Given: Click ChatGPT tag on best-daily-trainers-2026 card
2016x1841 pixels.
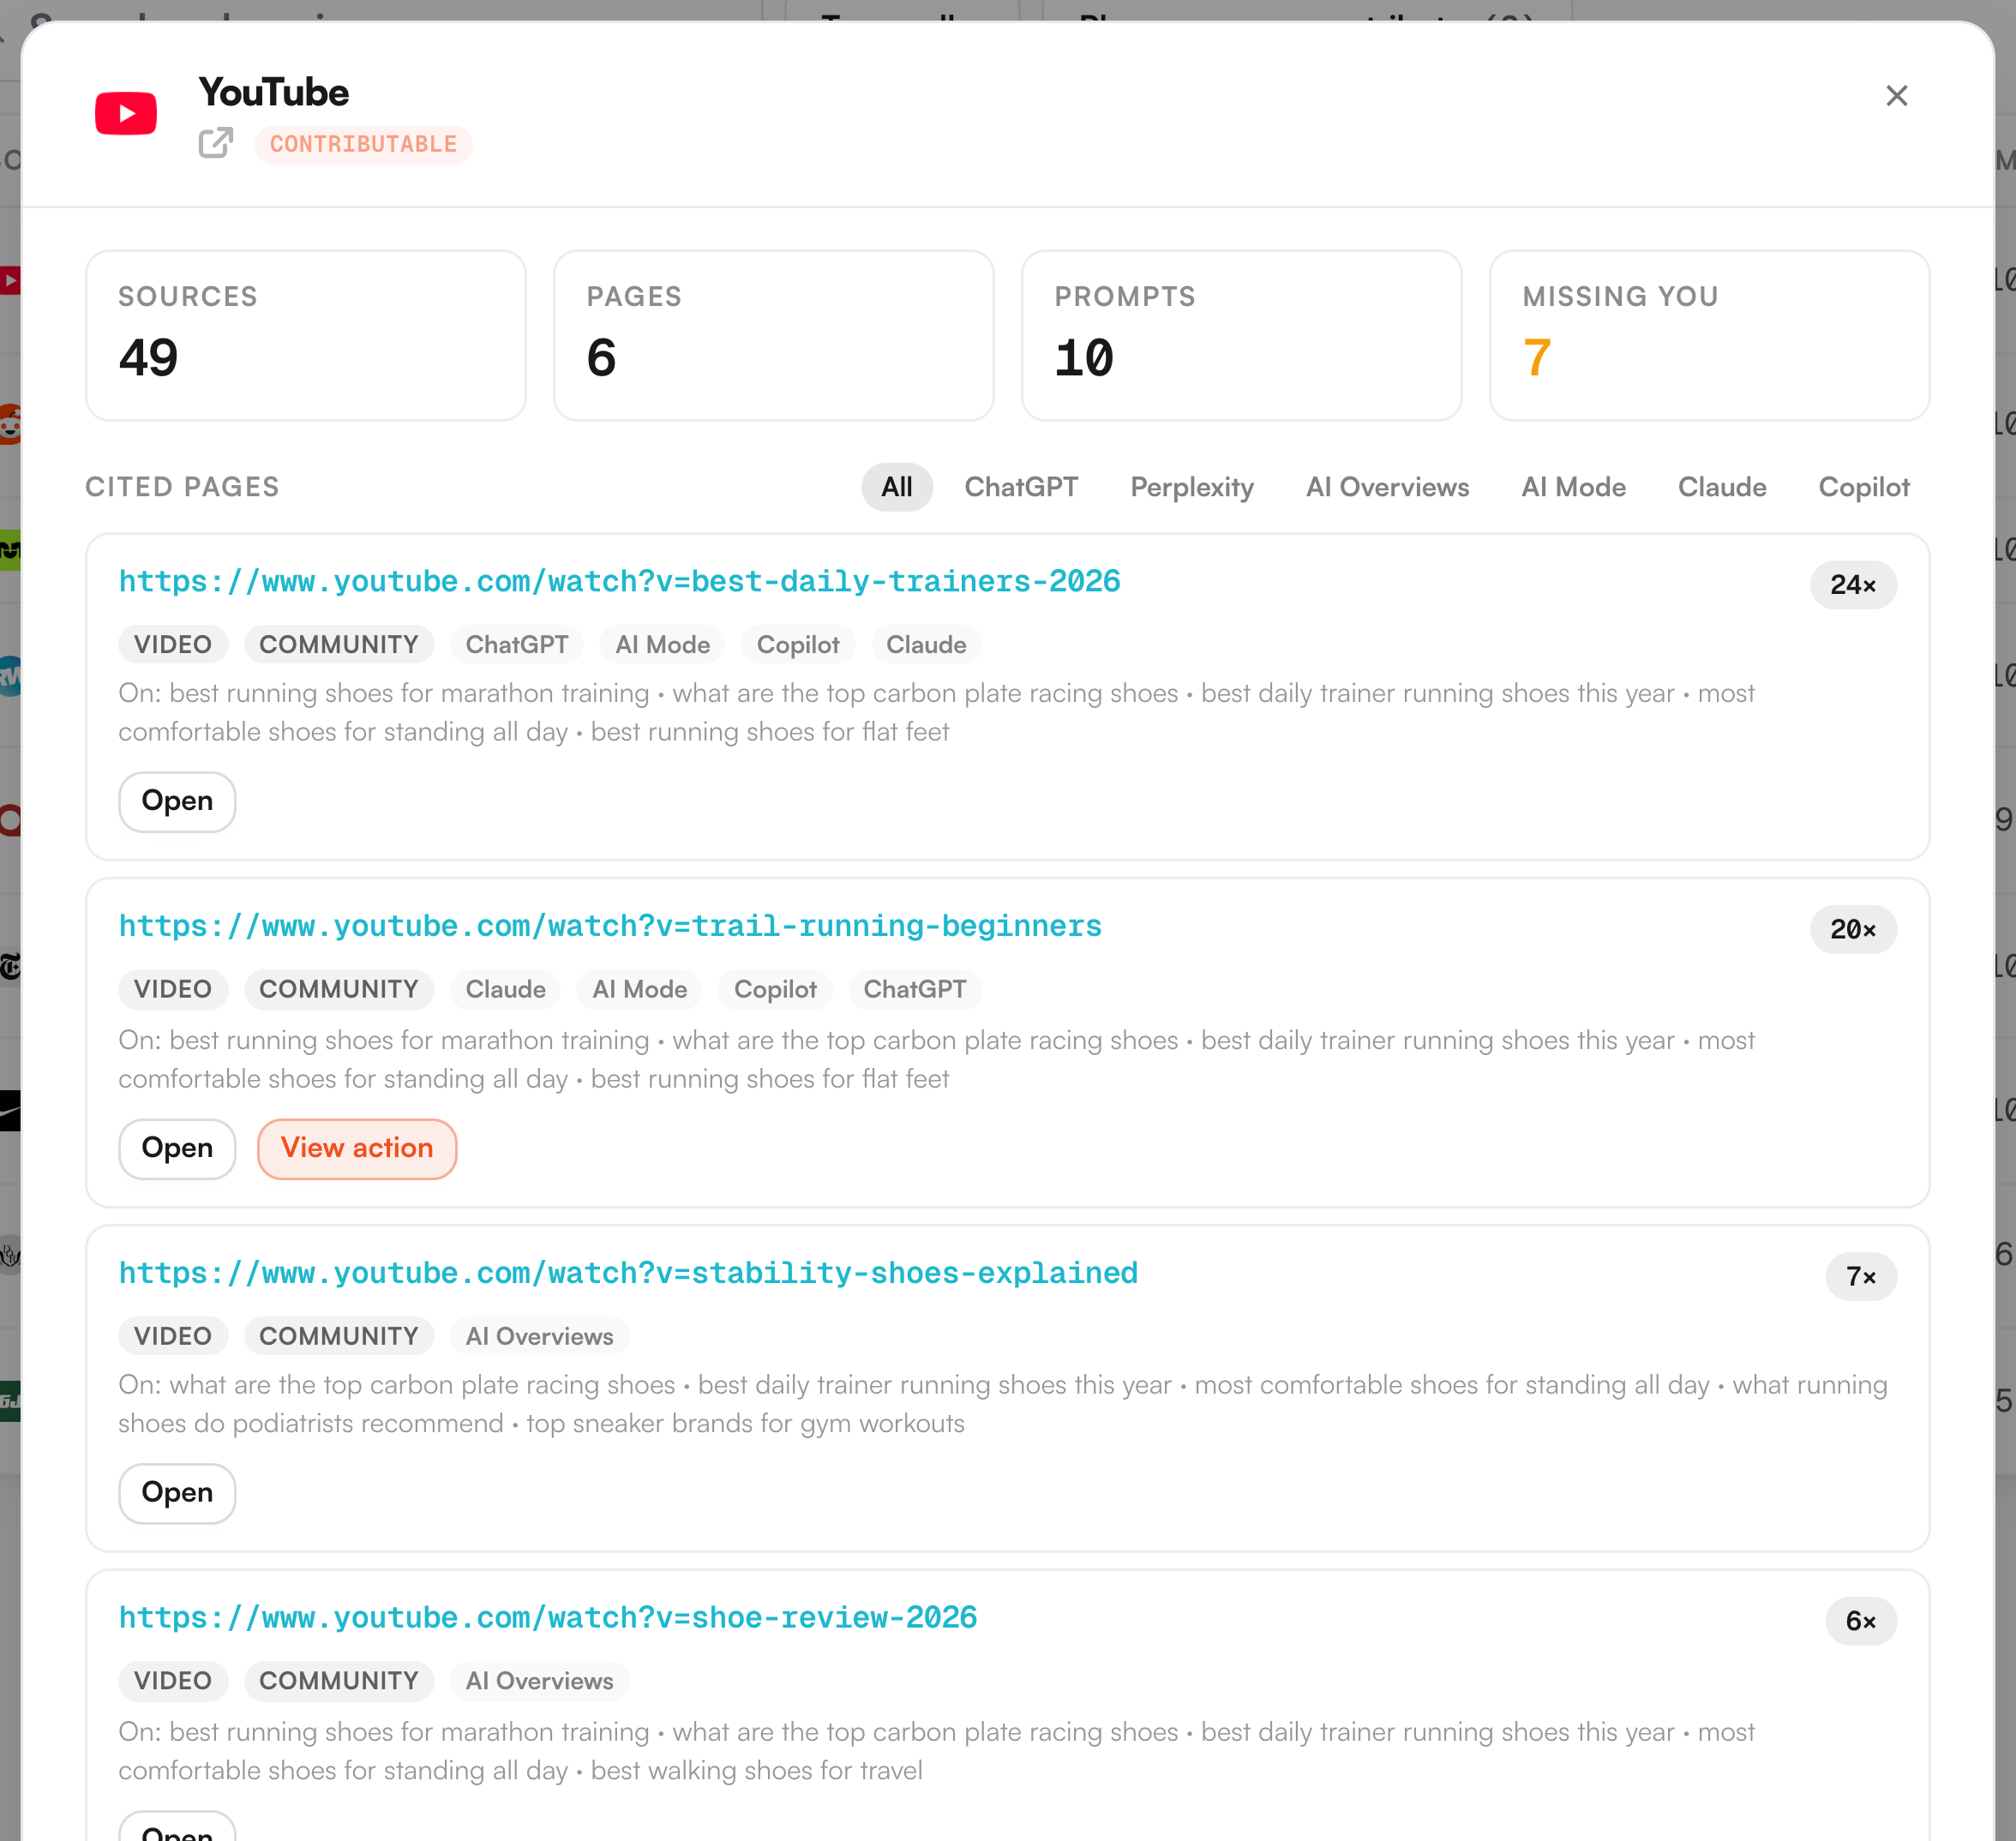Looking at the screenshot, I should point(517,644).
